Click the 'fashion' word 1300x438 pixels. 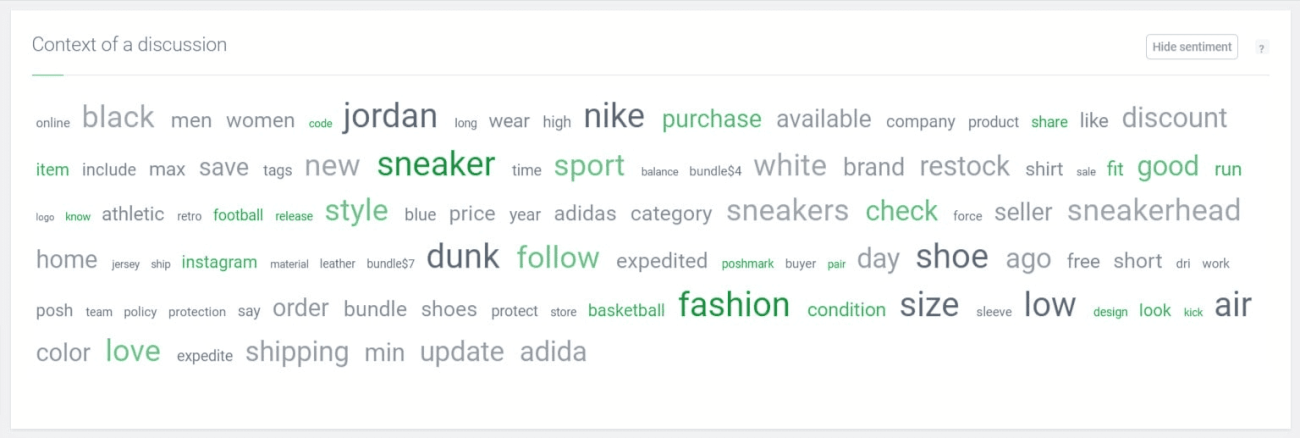pyautogui.click(x=734, y=305)
